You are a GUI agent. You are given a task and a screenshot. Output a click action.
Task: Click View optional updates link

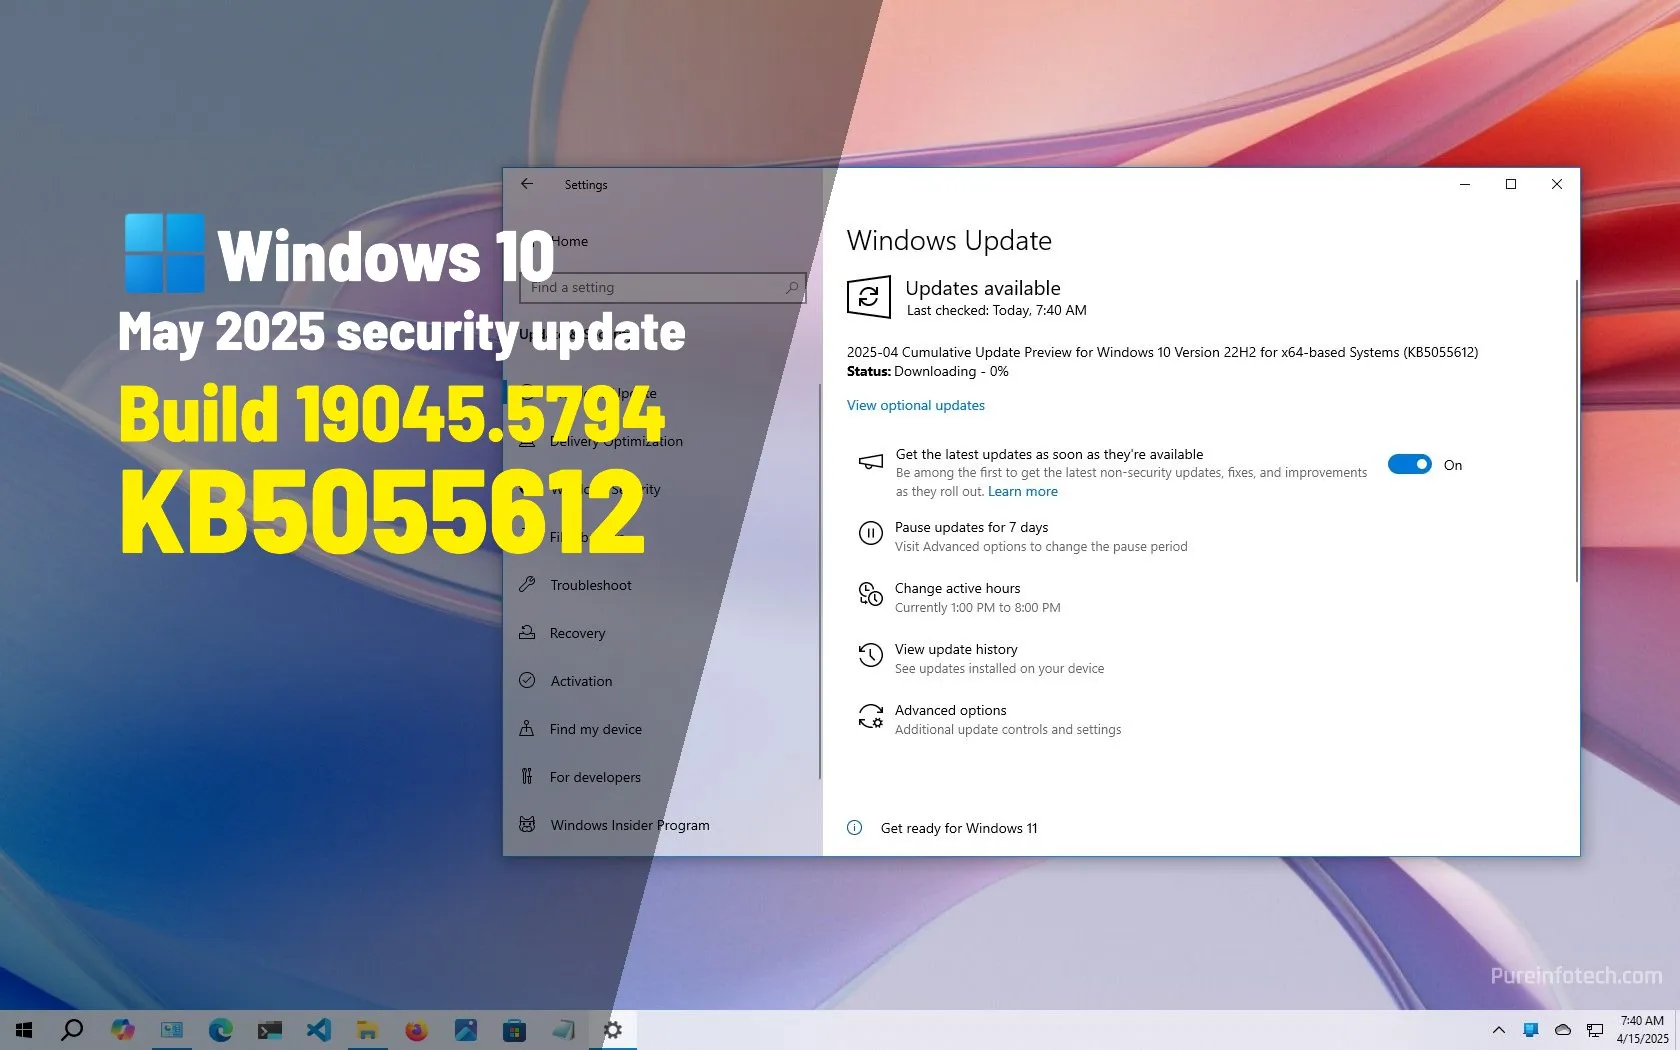point(916,405)
